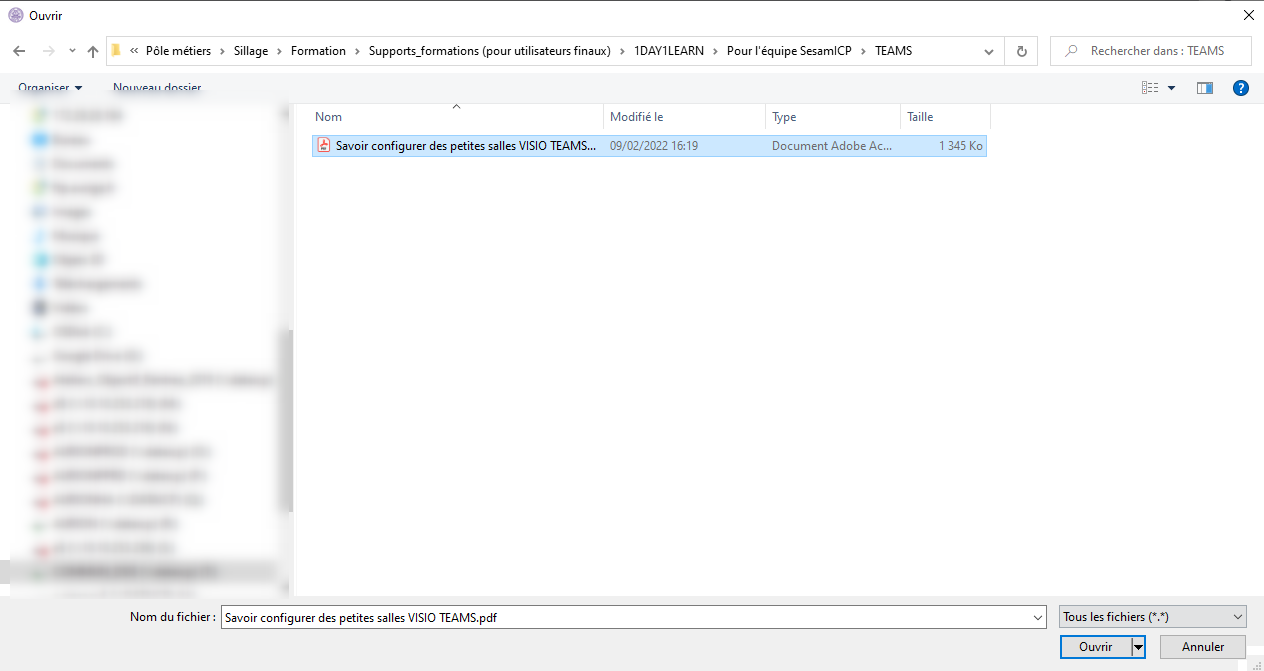The image size is (1264, 671).
Task: Open the view options dropdown arrow
Action: pyautogui.click(x=1172, y=88)
